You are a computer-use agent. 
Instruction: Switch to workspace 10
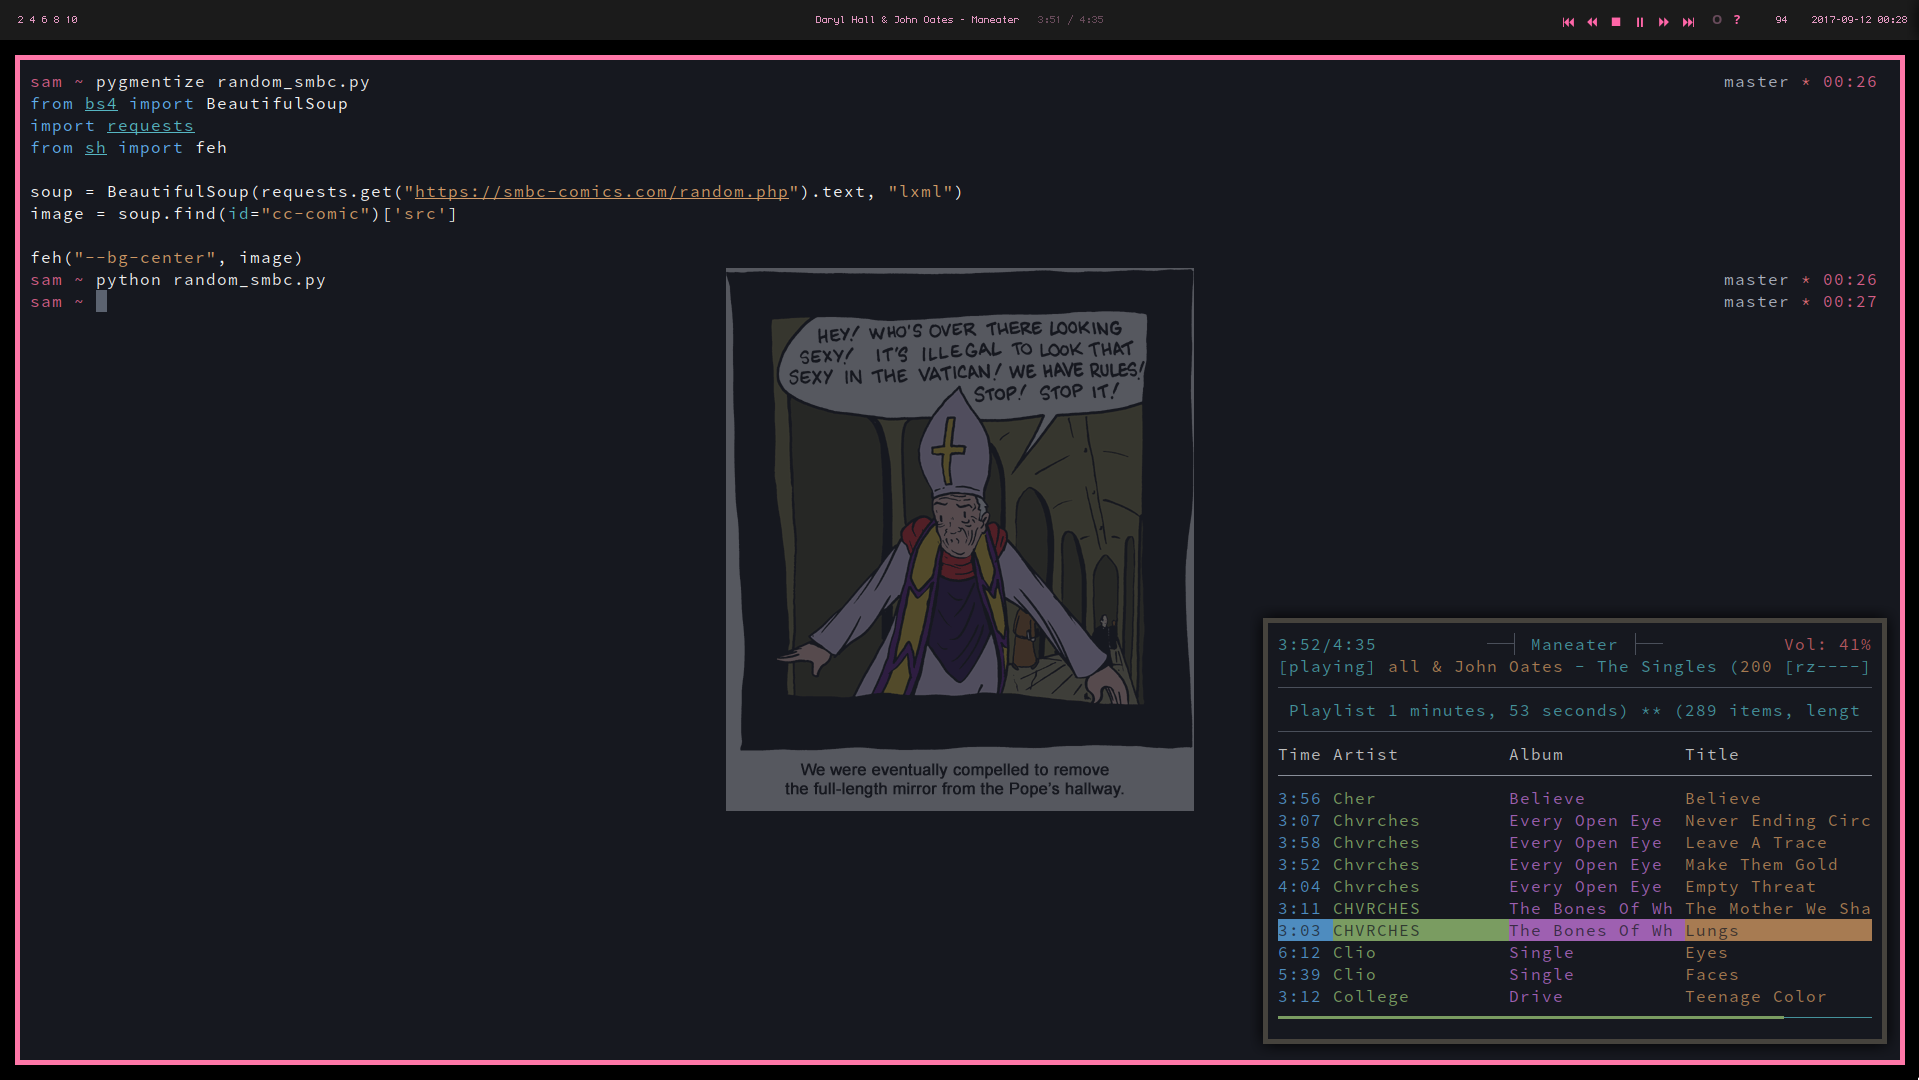tap(72, 20)
